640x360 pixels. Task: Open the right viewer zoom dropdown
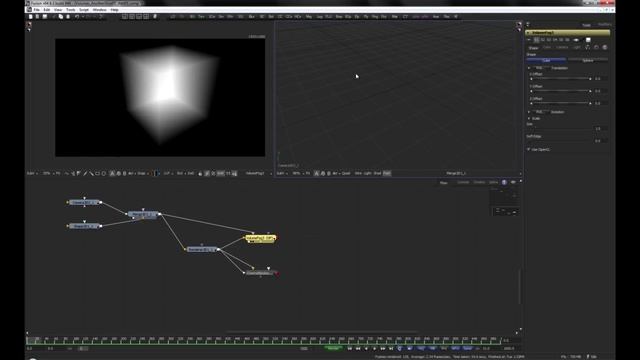click(x=297, y=173)
